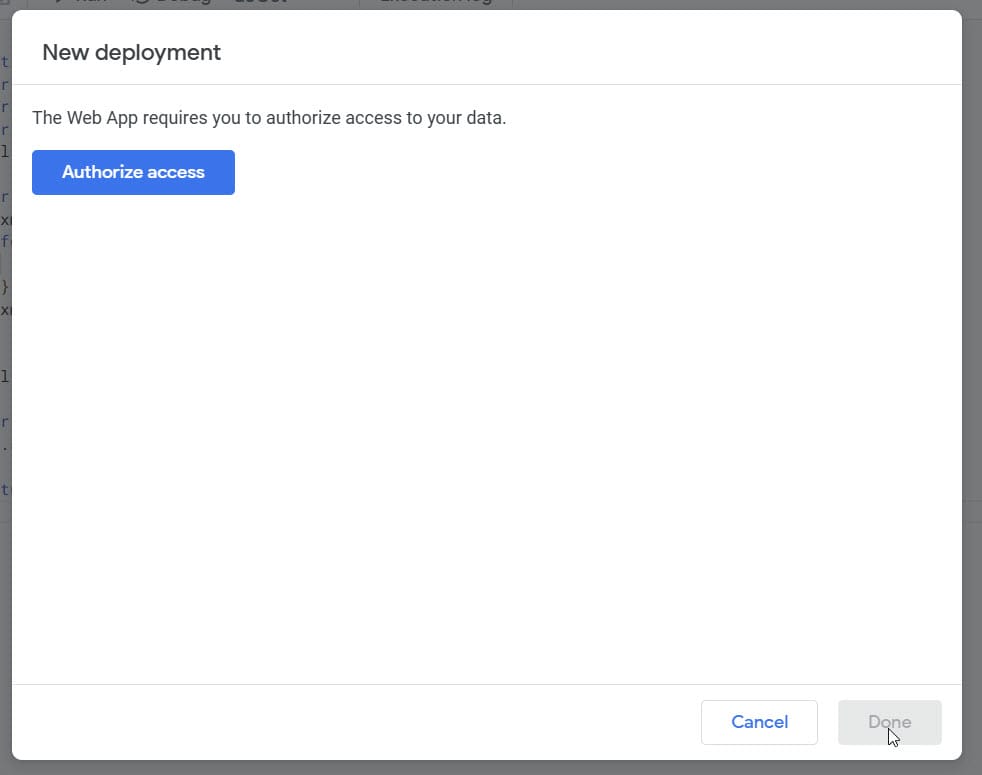The image size is (982, 775).
Task: Select the Execution log panel header
Action: [x=437, y=2]
